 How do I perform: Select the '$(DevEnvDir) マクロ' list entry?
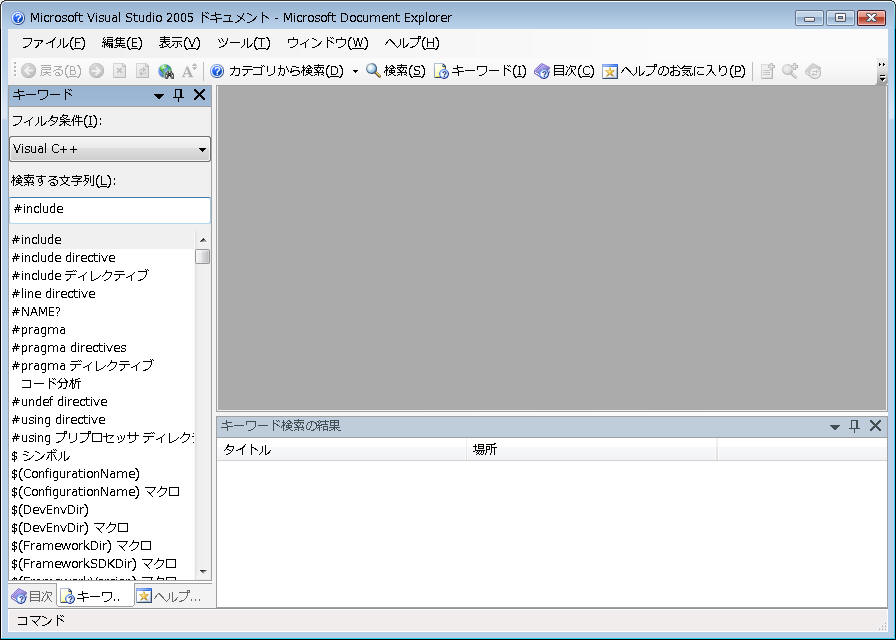tap(103, 527)
